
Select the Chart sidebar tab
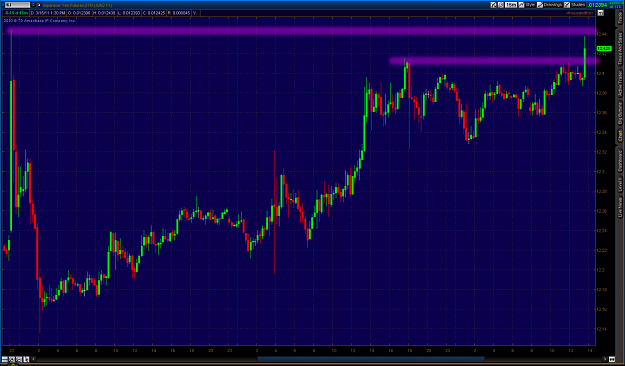point(620,136)
